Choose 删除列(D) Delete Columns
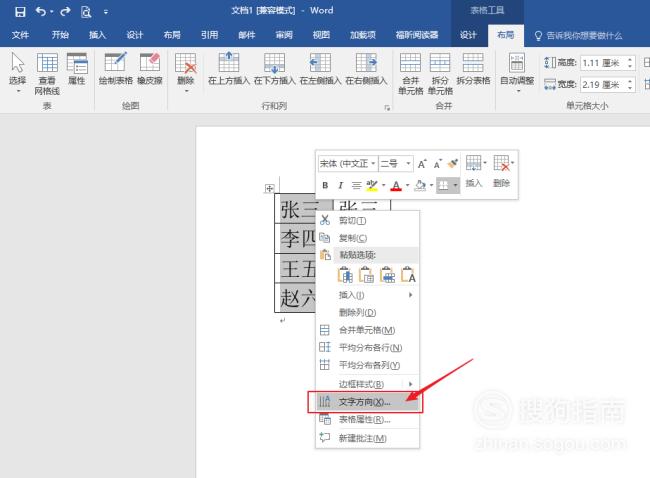The height and width of the screenshot is (478, 650). click(x=367, y=313)
